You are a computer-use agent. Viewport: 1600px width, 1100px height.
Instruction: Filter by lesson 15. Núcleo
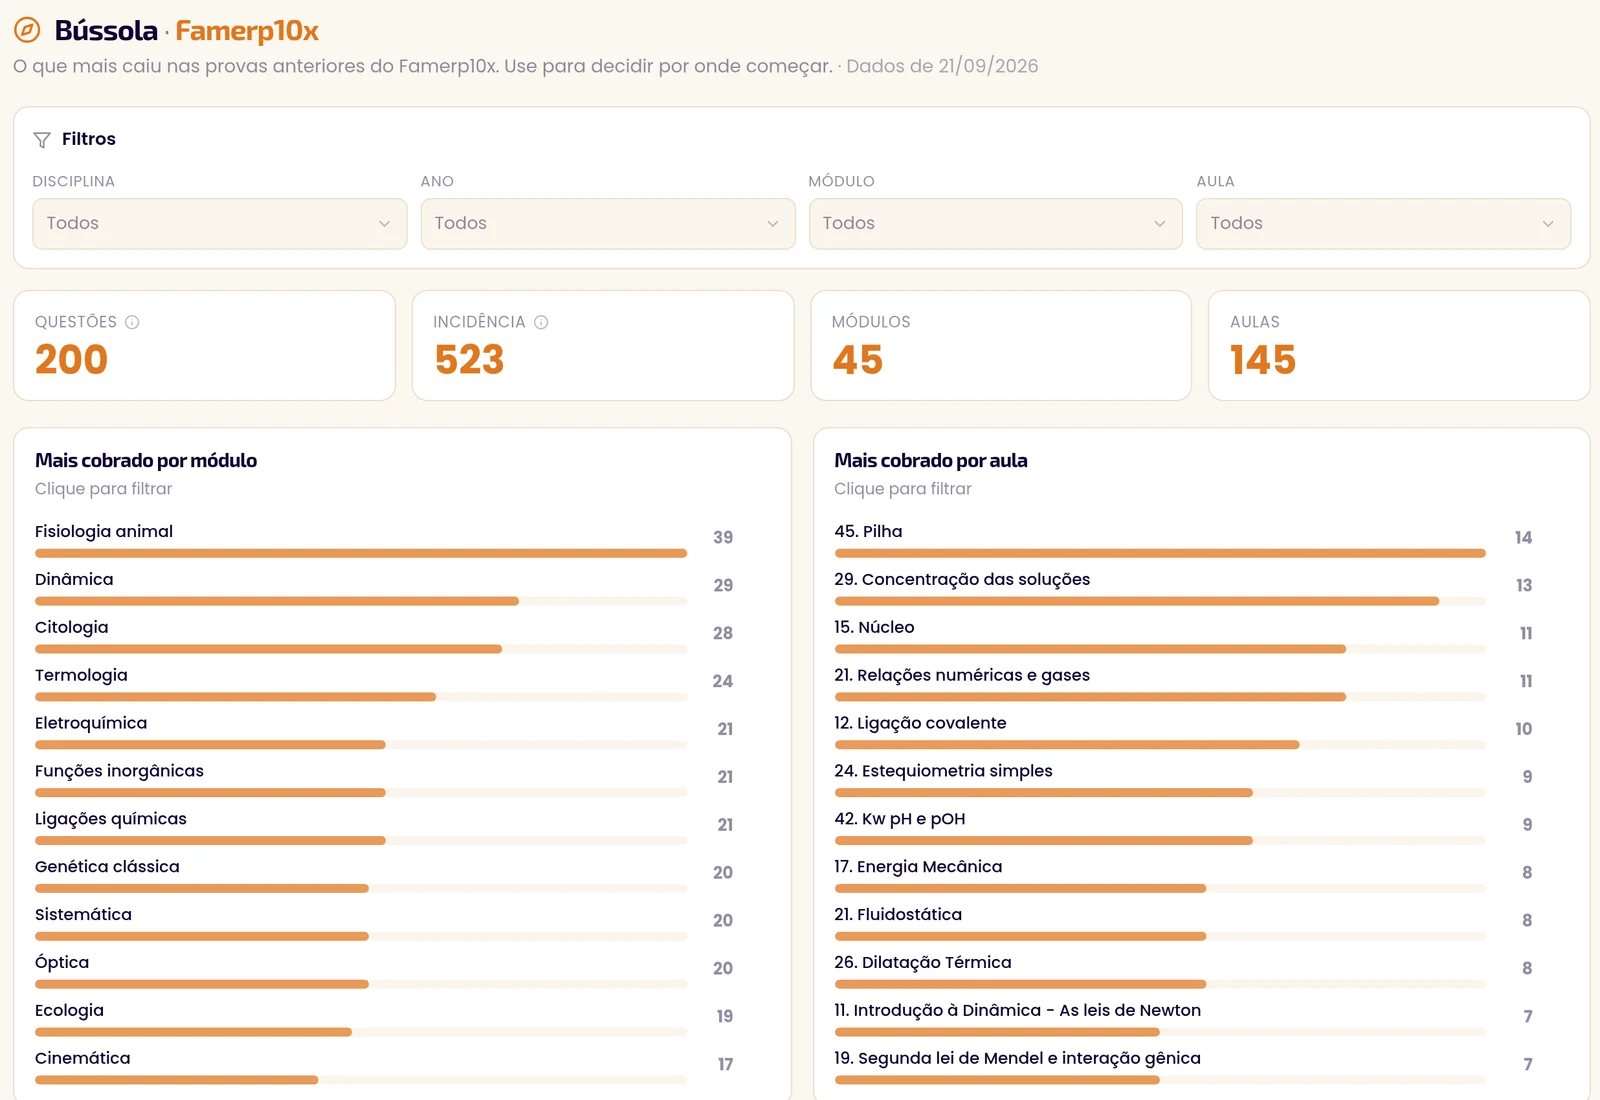click(x=1183, y=635)
